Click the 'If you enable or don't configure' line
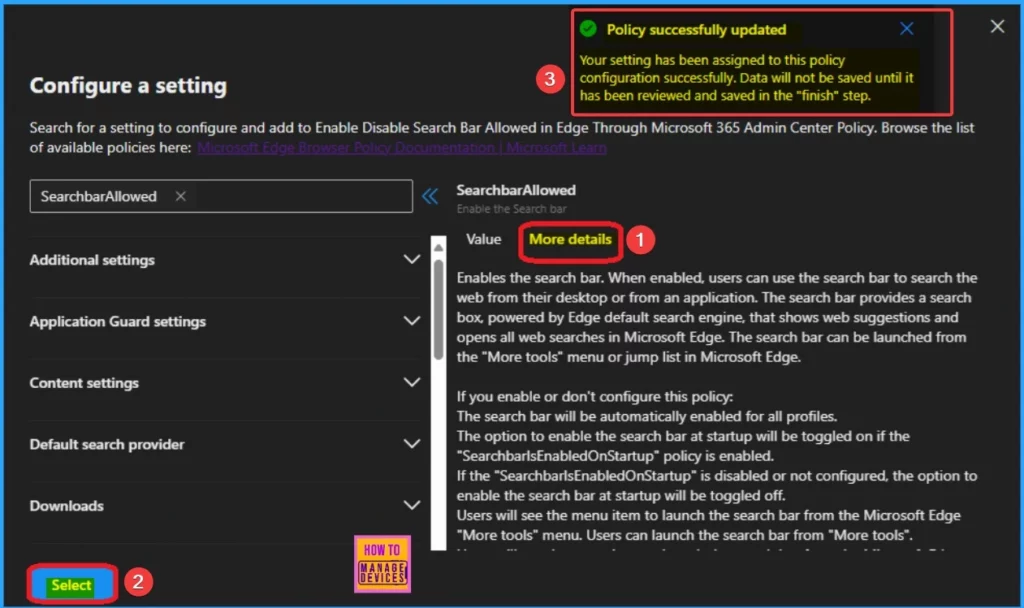 [595, 396]
